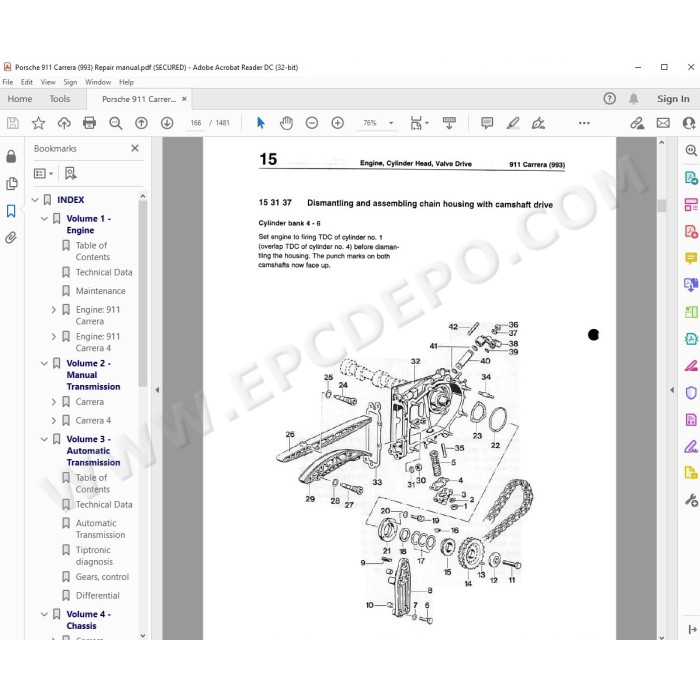Expand the Carrera 4 bookmark
The height and width of the screenshot is (700, 700).
[54, 421]
